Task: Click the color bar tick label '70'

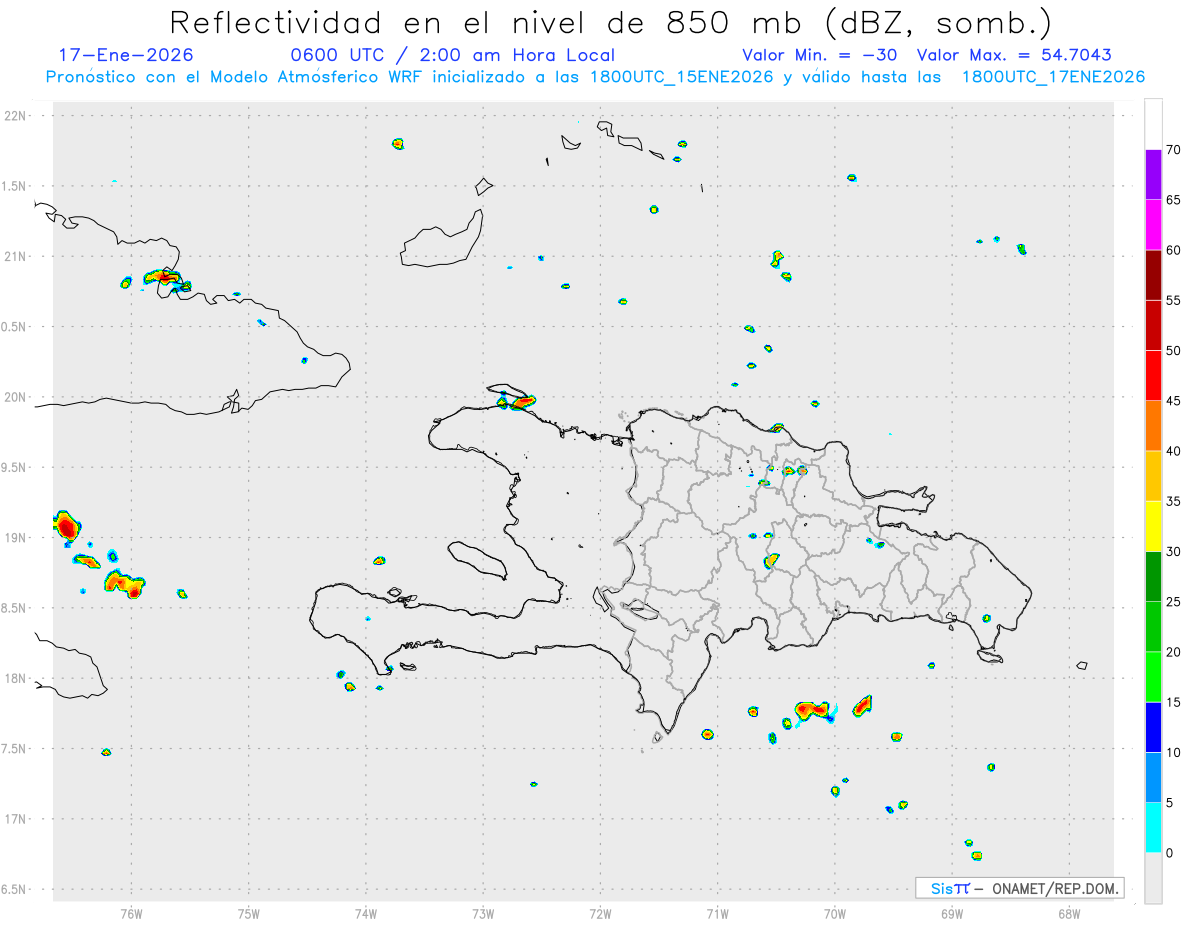Action: [x=1173, y=150]
